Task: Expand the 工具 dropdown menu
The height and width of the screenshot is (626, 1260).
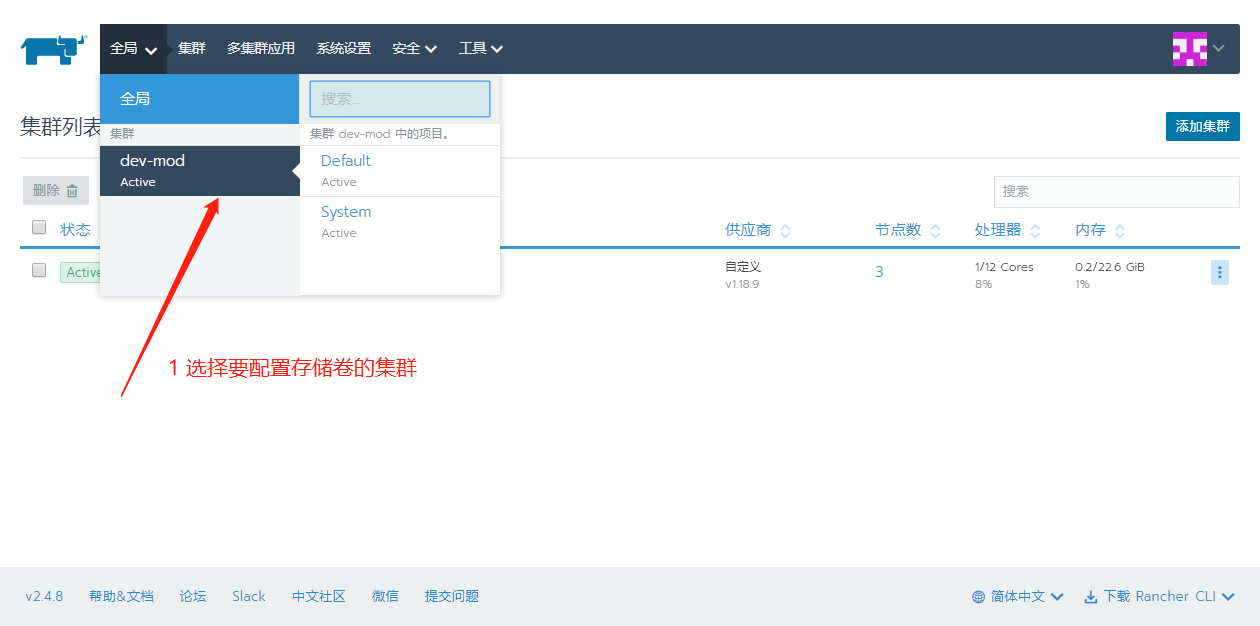Action: coord(481,47)
